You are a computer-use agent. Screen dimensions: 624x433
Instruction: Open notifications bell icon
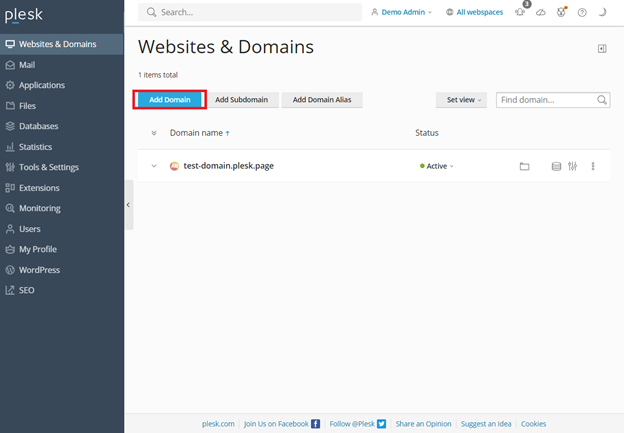click(x=520, y=12)
